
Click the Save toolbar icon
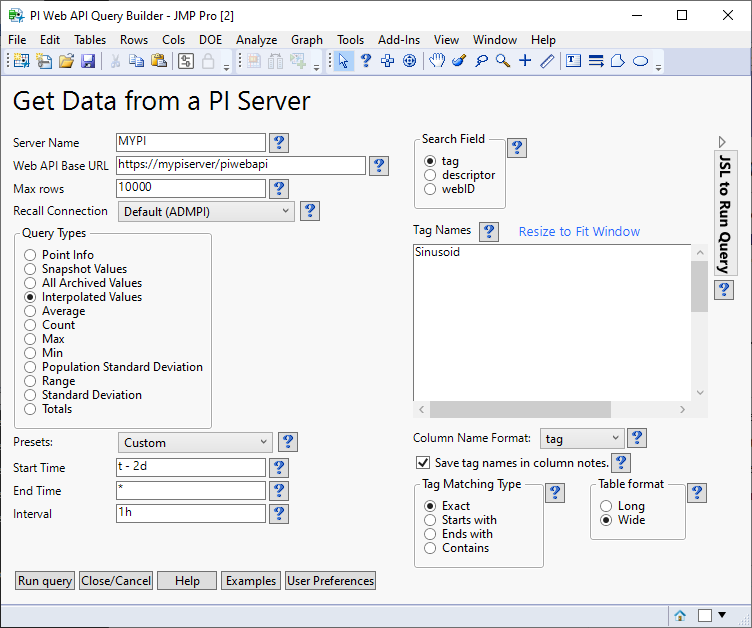click(88, 61)
